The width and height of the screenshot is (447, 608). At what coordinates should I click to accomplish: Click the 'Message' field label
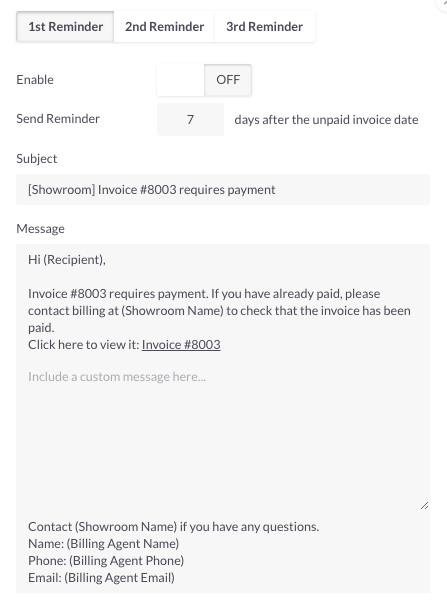tap(40, 229)
